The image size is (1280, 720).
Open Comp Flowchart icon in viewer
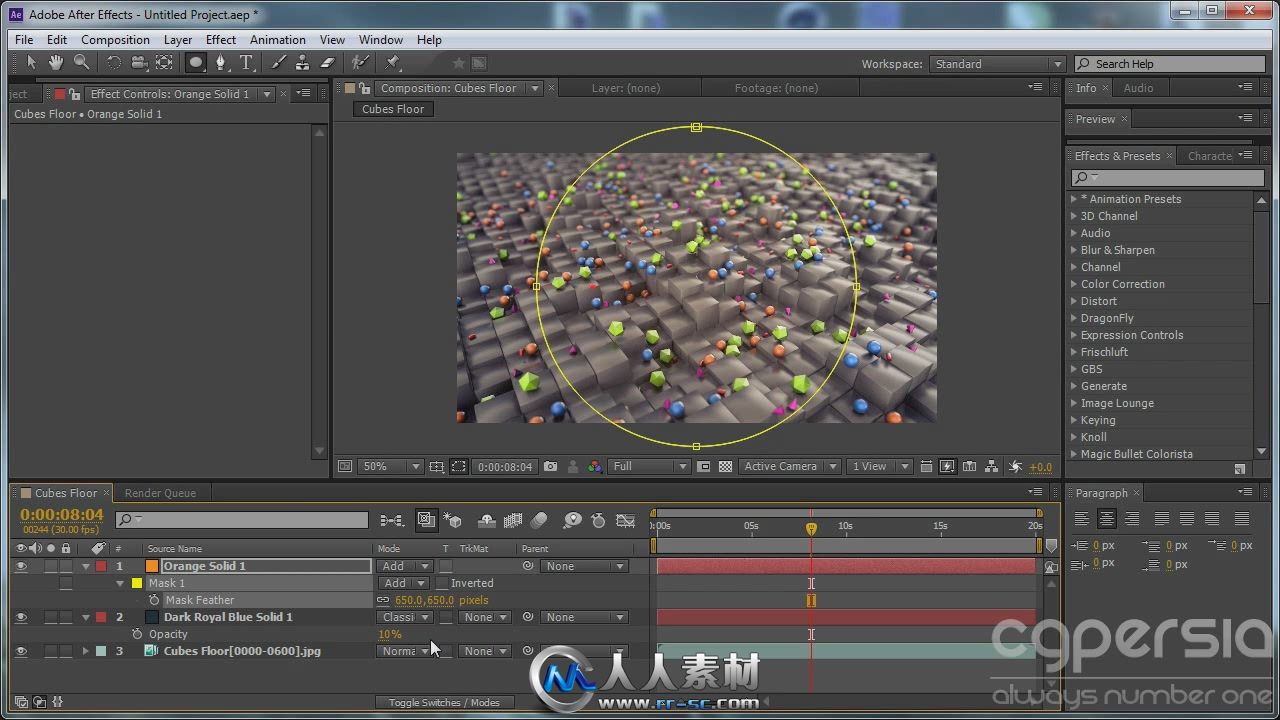(x=992, y=466)
